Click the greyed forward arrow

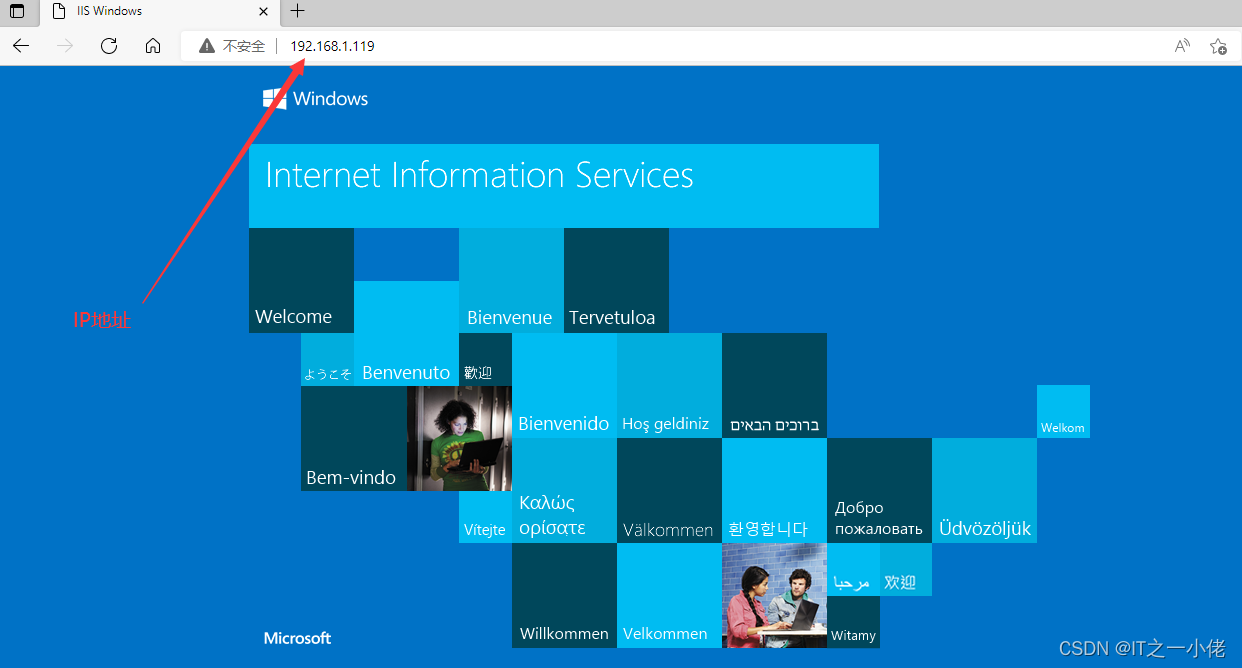coord(65,46)
